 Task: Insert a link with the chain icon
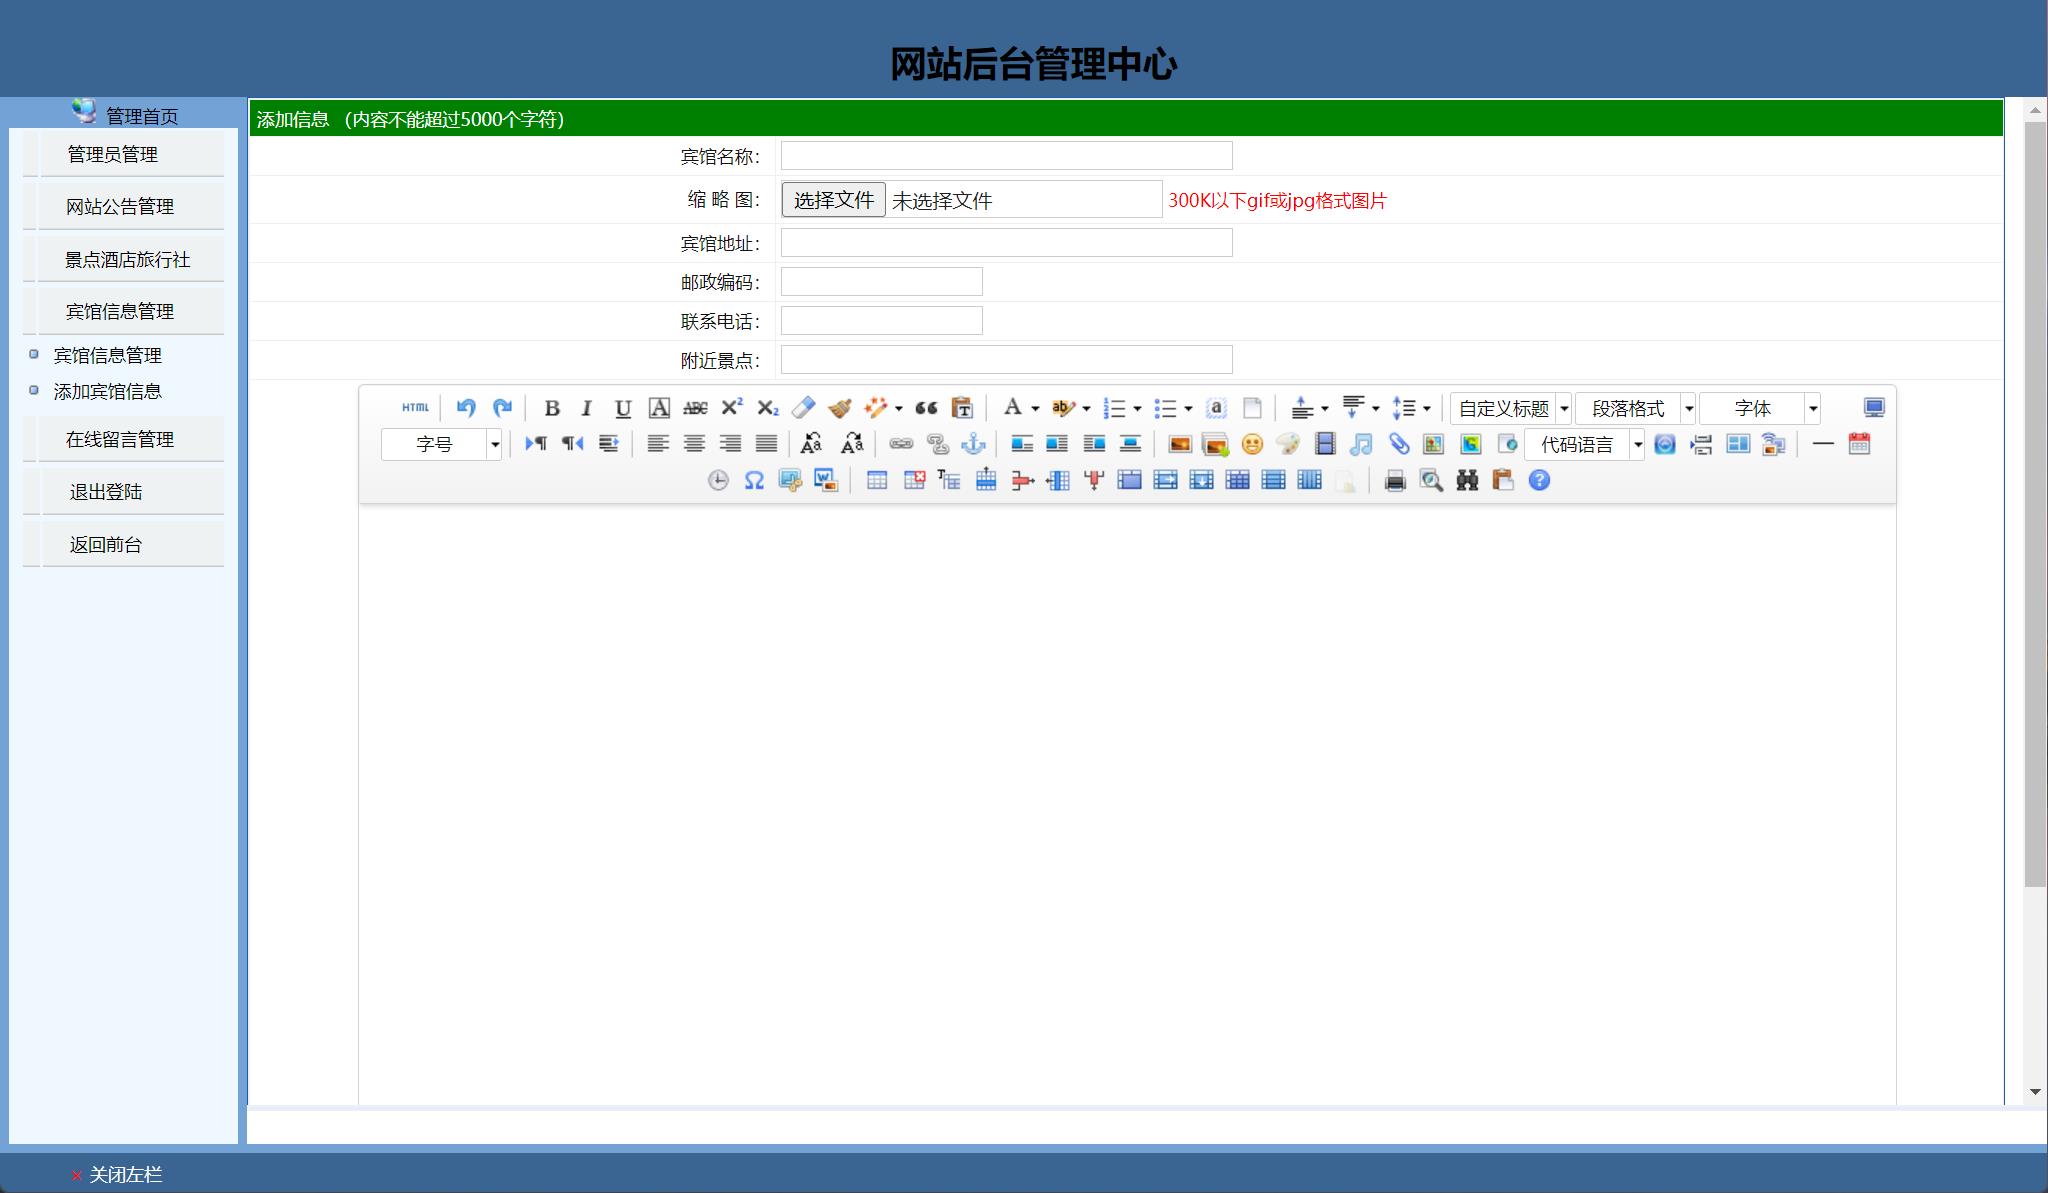(901, 444)
